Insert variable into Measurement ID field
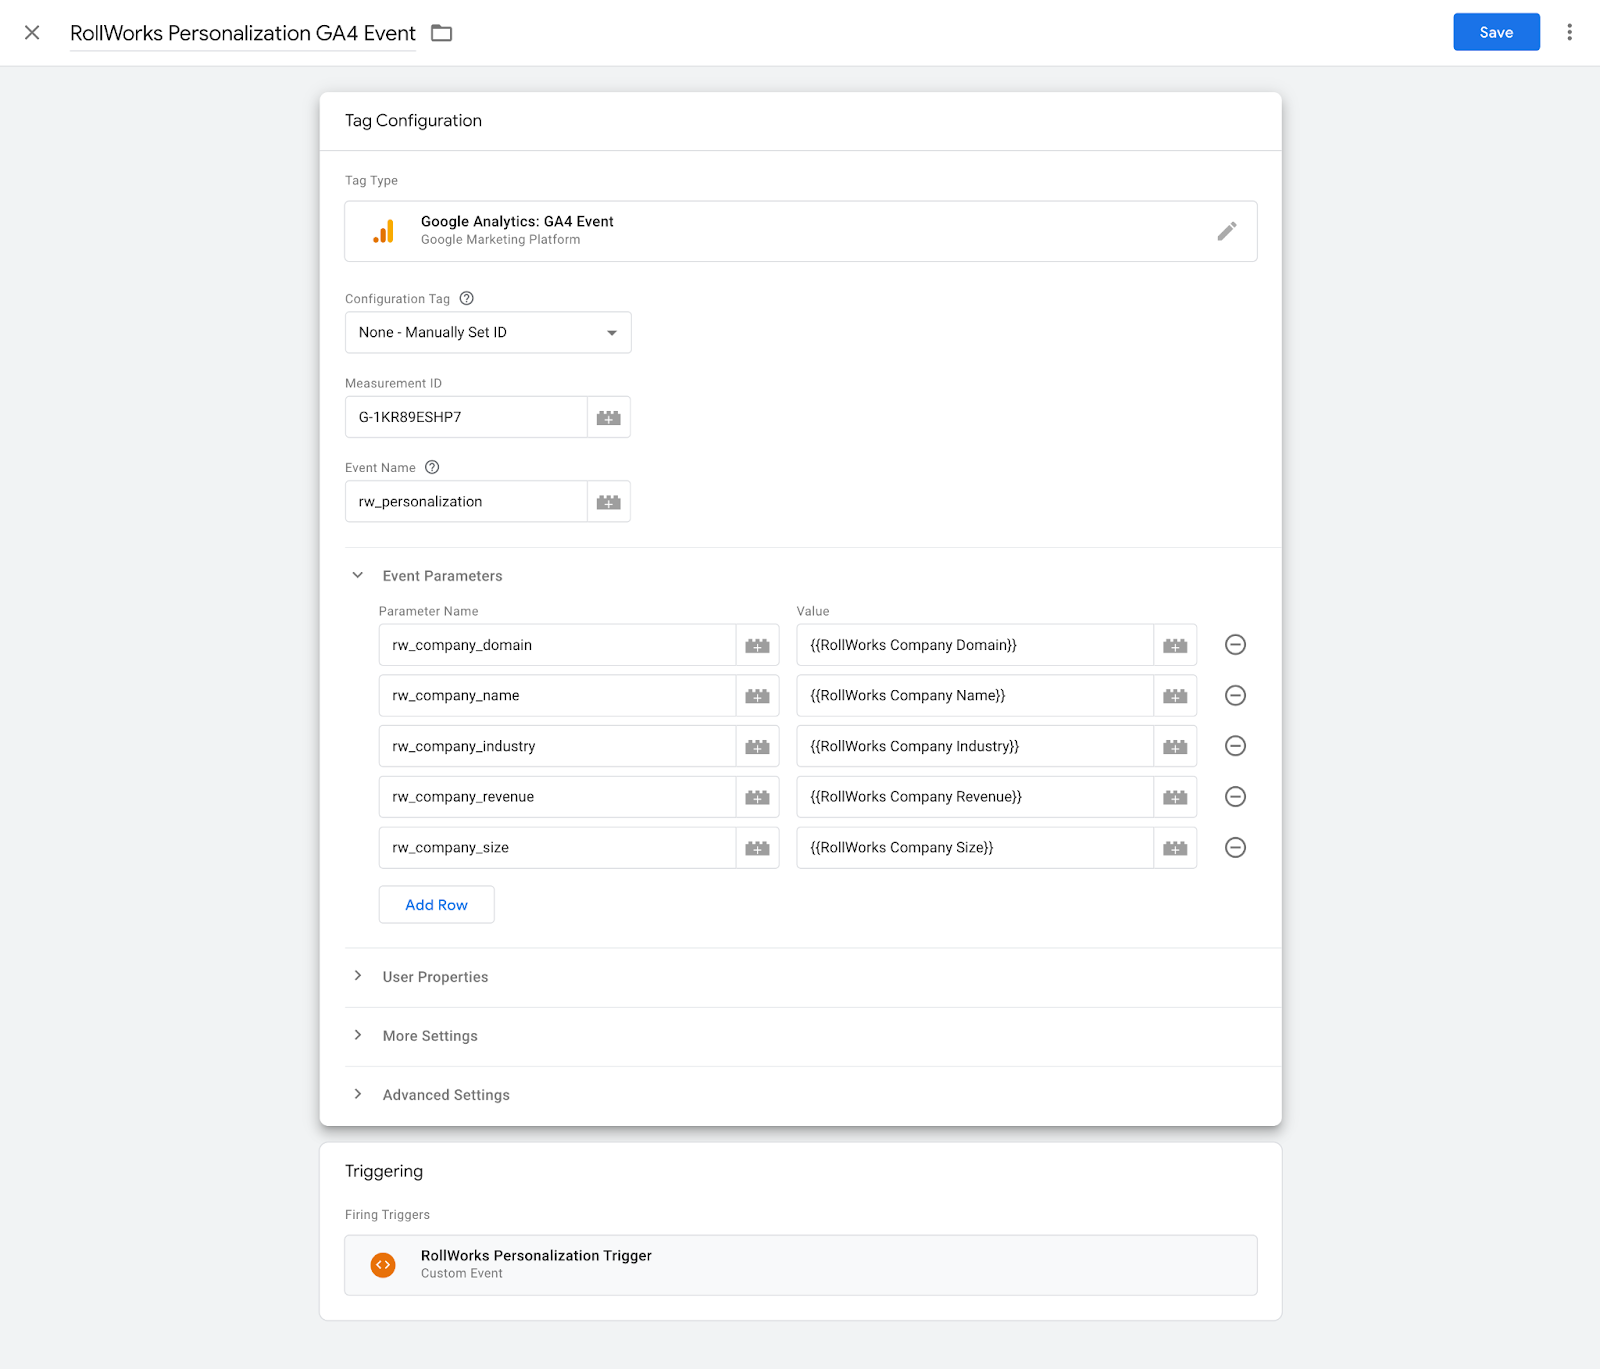The width and height of the screenshot is (1600, 1369). tap(609, 417)
